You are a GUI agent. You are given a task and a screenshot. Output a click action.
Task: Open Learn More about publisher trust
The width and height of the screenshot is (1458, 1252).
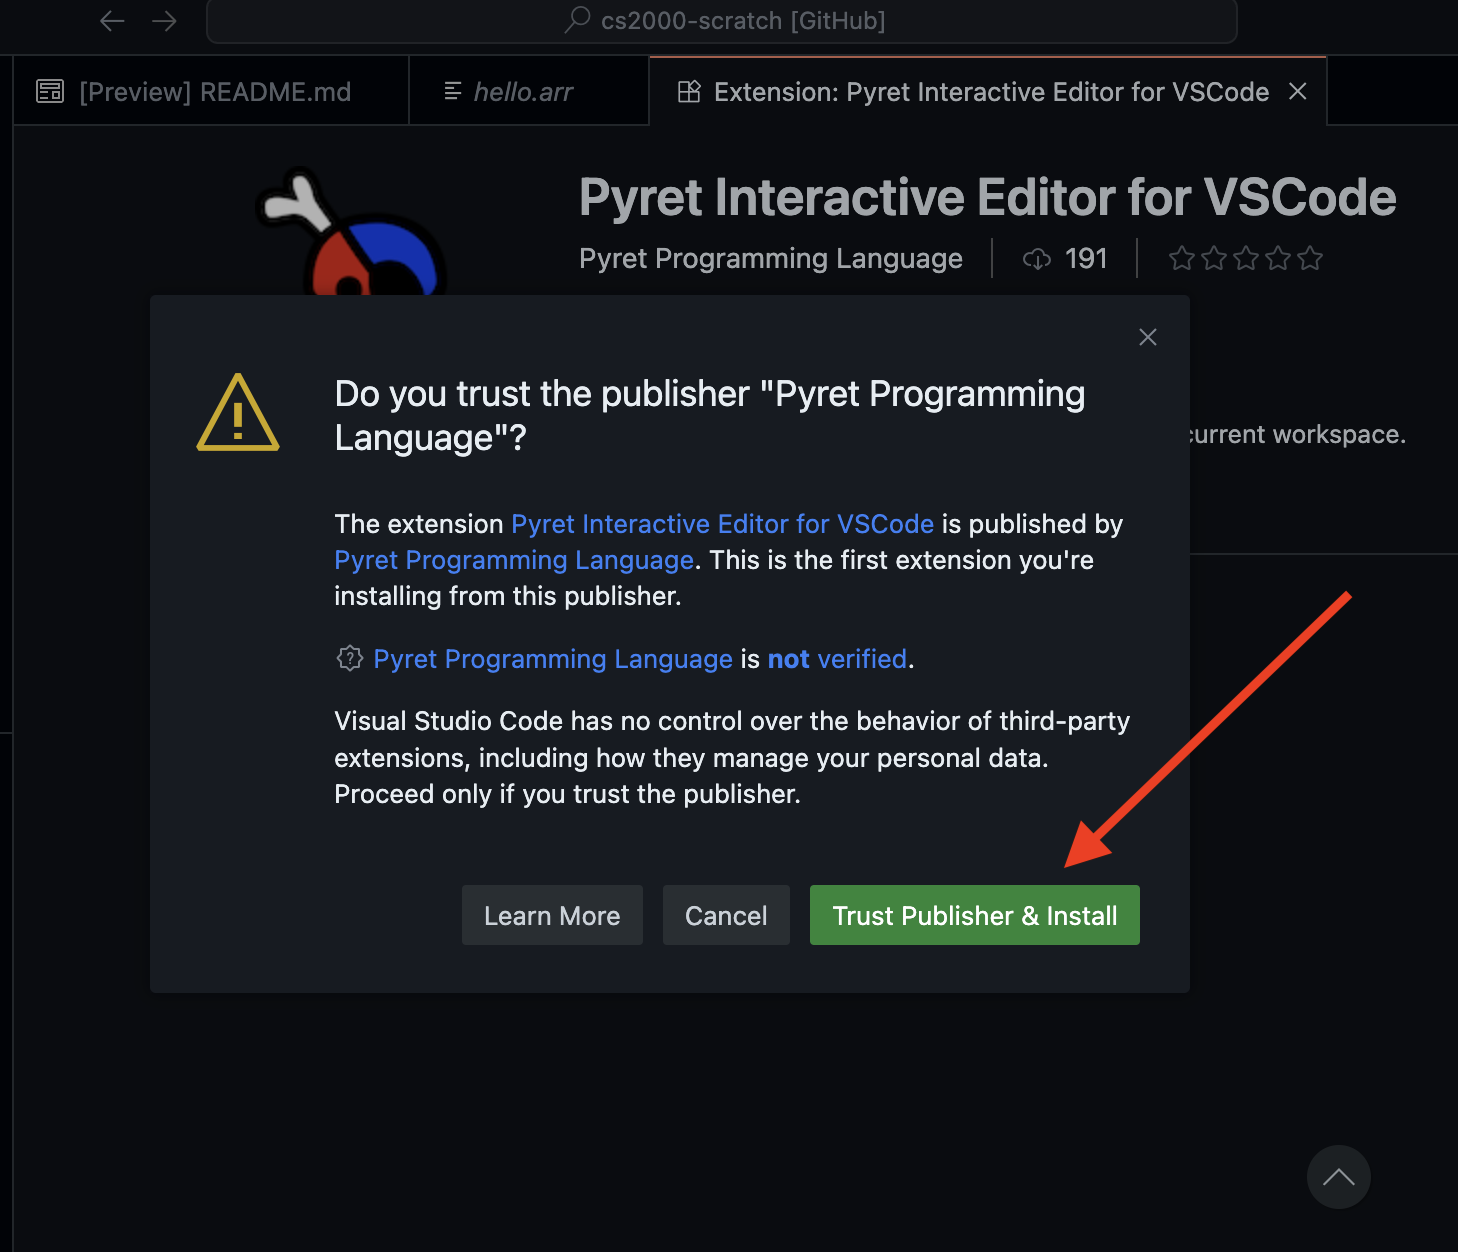552,915
